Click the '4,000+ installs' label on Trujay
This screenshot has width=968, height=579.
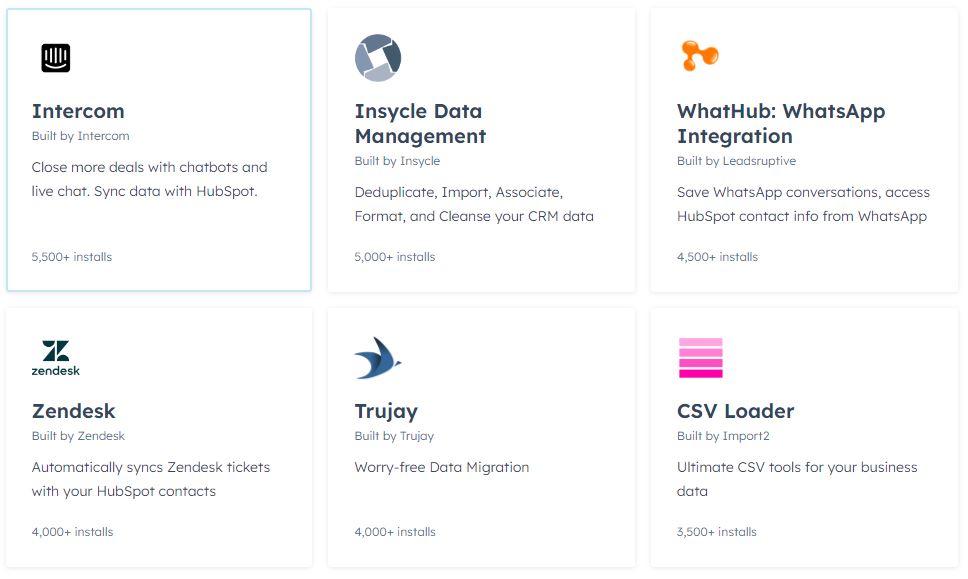394,531
